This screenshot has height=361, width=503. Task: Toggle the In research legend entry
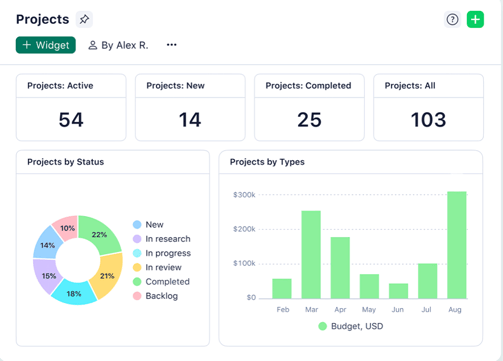click(x=162, y=239)
